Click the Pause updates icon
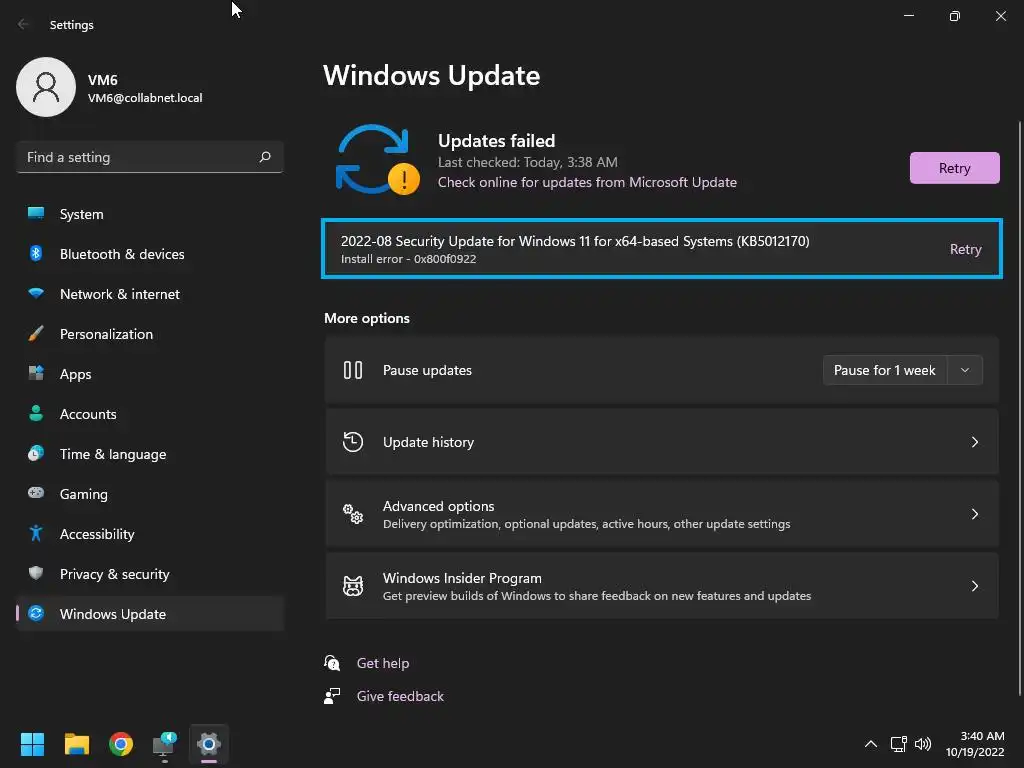This screenshot has width=1024, height=768. 353,370
